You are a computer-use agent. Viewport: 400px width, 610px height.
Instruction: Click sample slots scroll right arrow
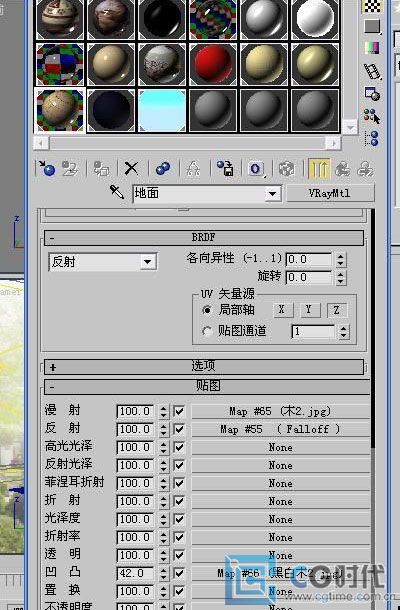(x=333, y=143)
